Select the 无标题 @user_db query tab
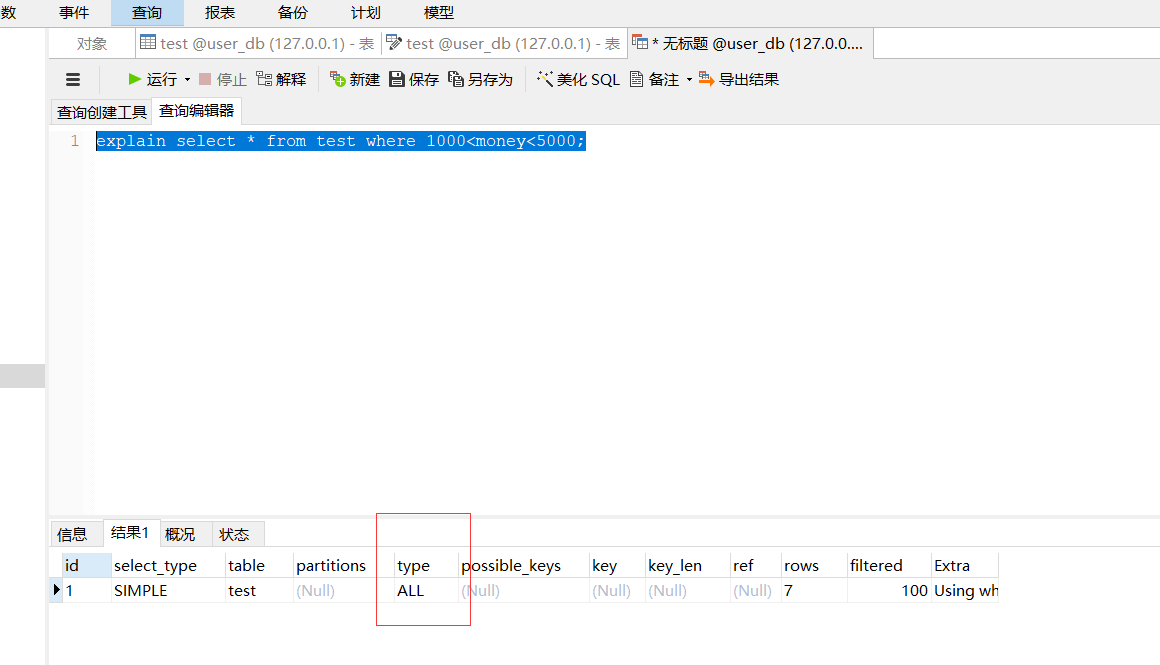The image size is (1160, 665). click(750, 44)
